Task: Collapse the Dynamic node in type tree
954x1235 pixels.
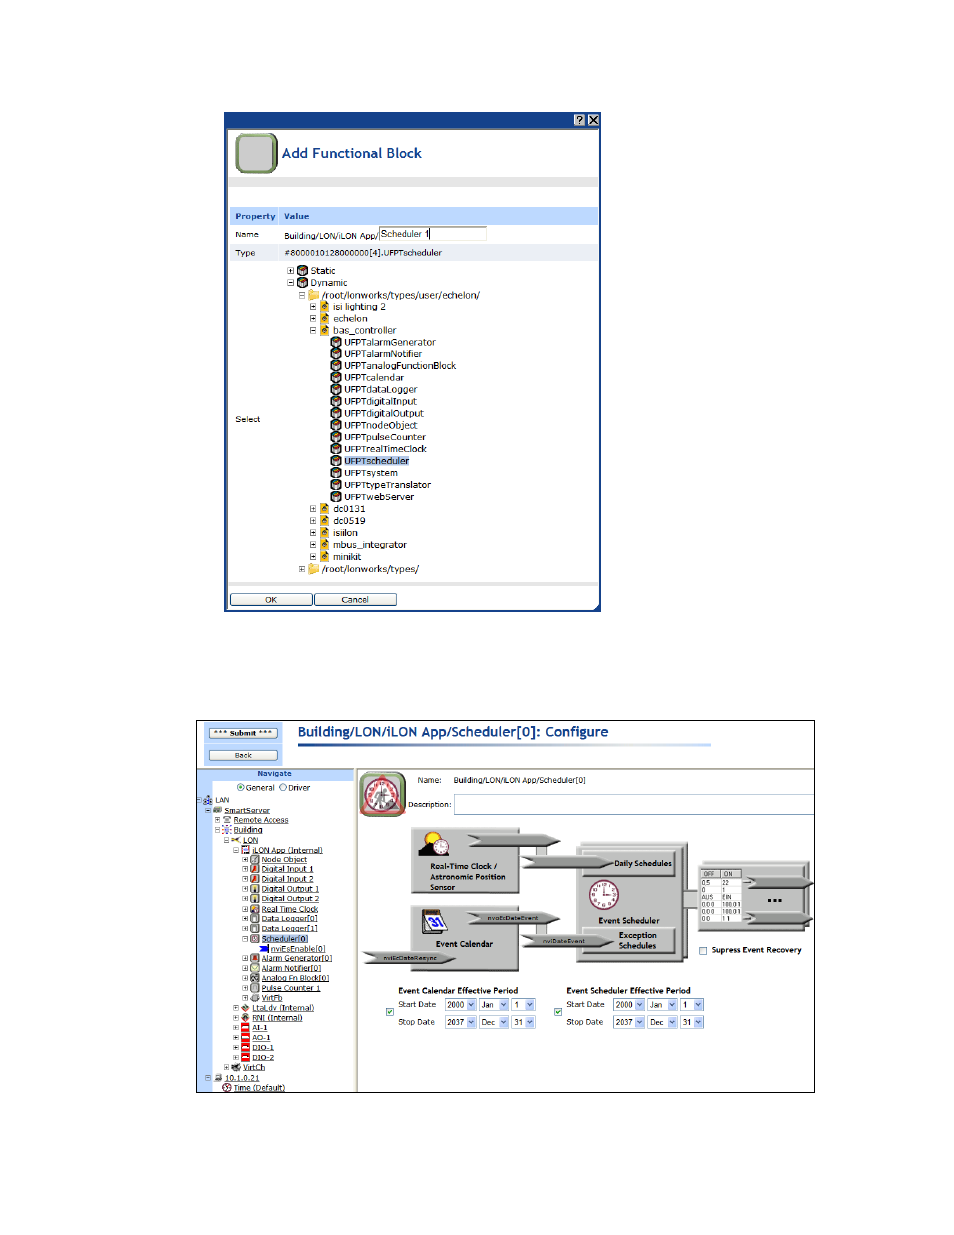Action: 291,283
